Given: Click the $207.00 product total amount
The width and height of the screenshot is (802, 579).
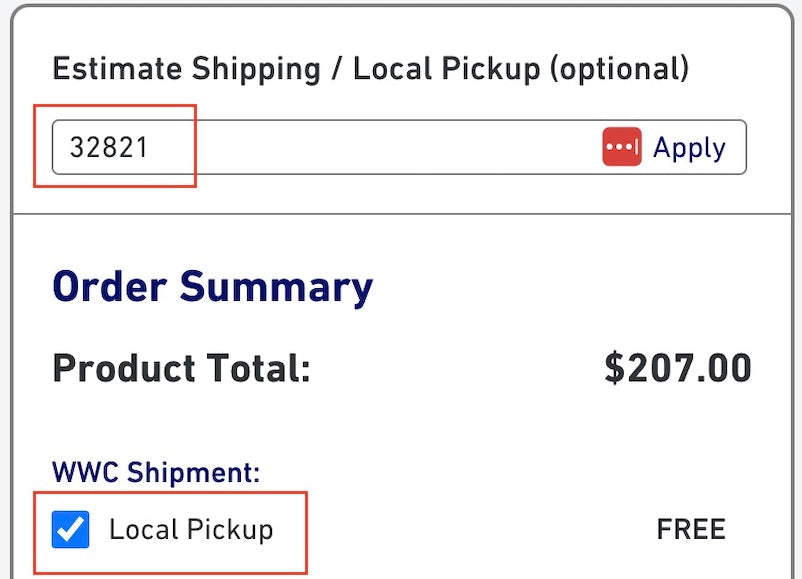Looking at the screenshot, I should tap(677, 369).
